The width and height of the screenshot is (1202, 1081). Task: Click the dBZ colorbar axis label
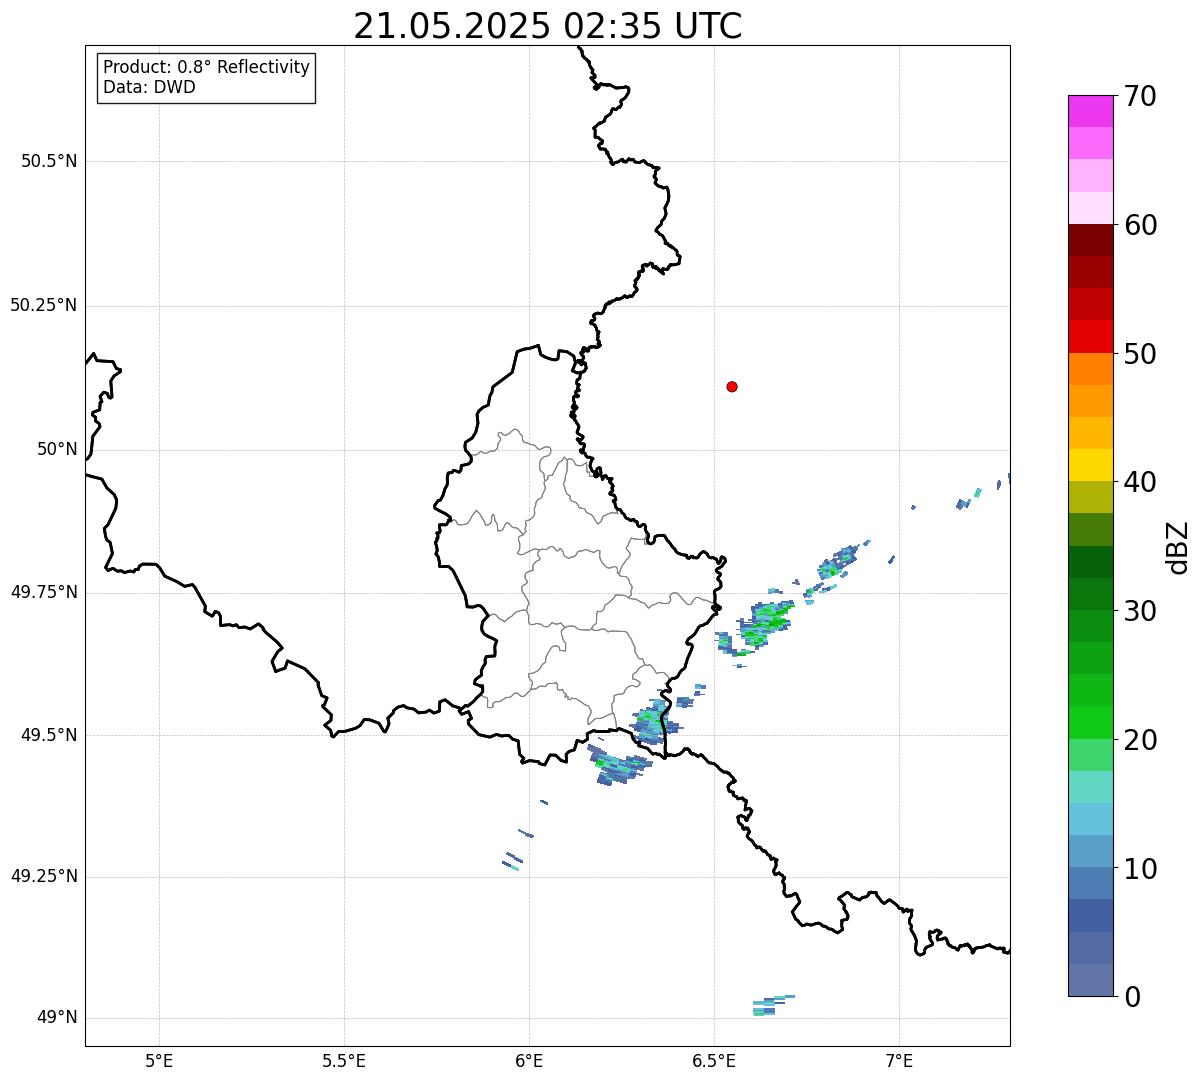pyautogui.click(x=1178, y=547)
